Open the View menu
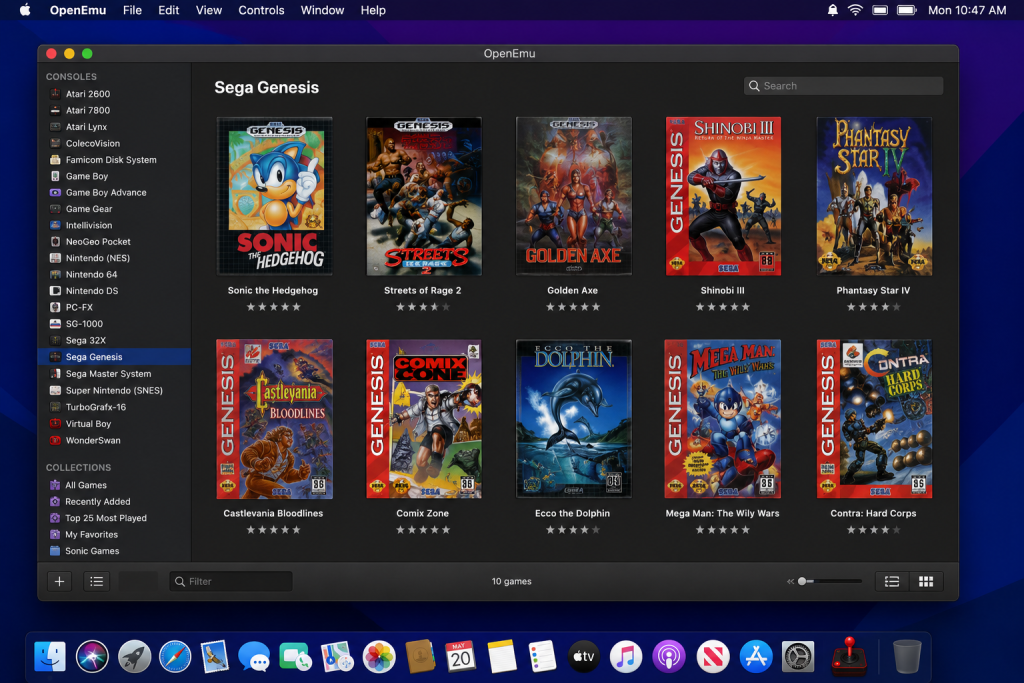 click(x=209, y=10)
